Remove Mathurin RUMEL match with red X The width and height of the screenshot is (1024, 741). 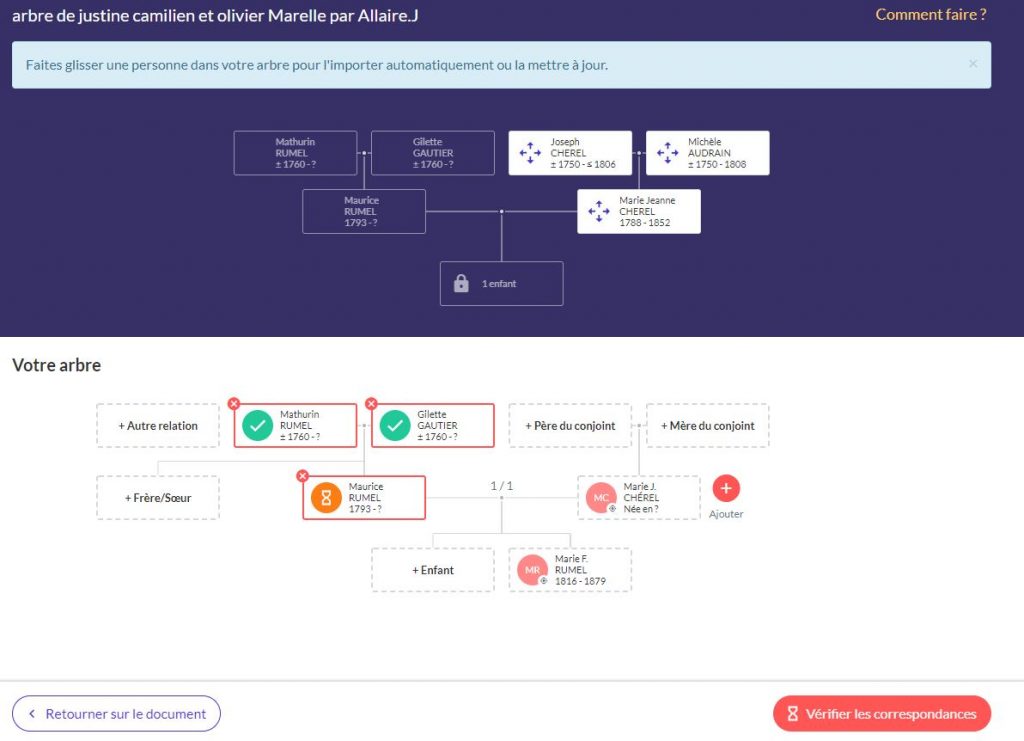(x=234, y=404)
